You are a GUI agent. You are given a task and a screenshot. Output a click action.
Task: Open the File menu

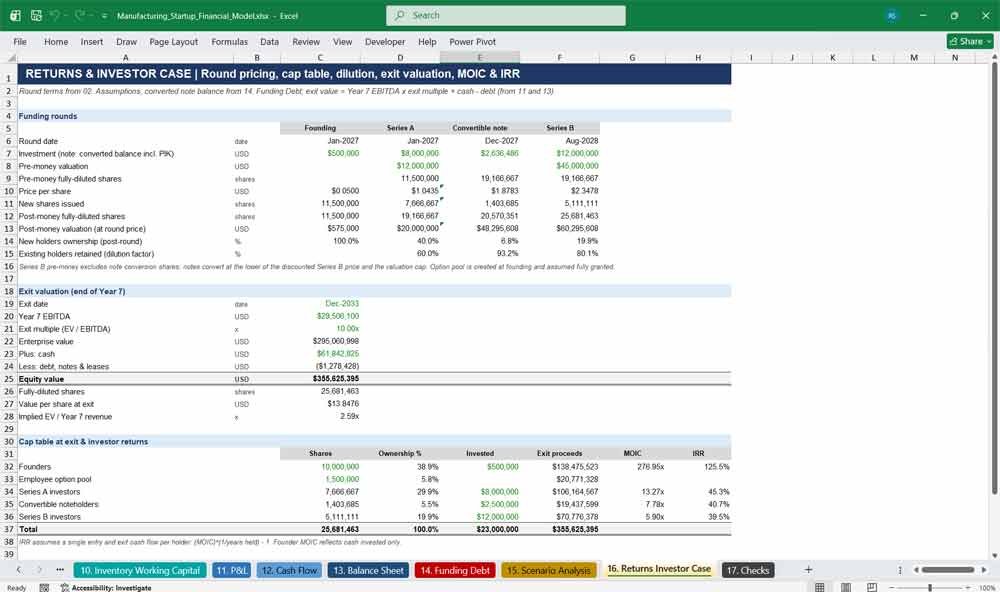20,41
